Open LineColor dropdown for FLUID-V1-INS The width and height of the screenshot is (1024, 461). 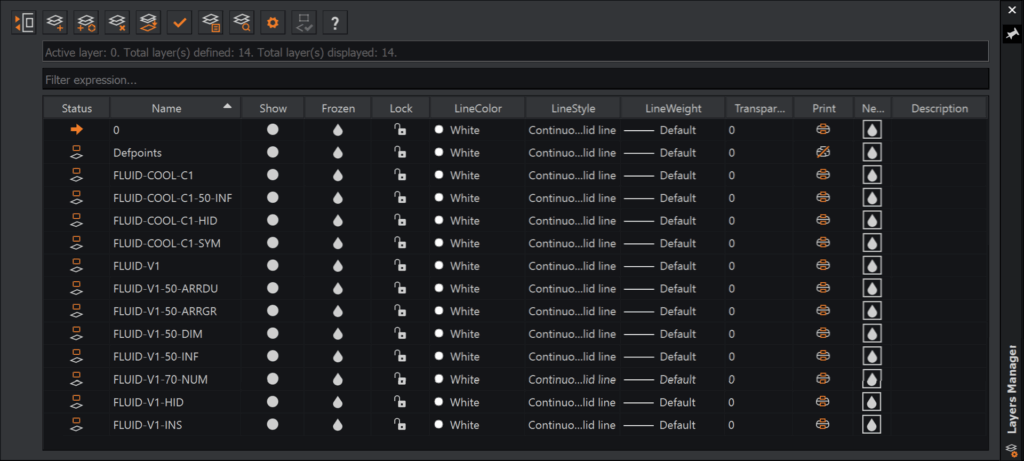click(465, 425)
